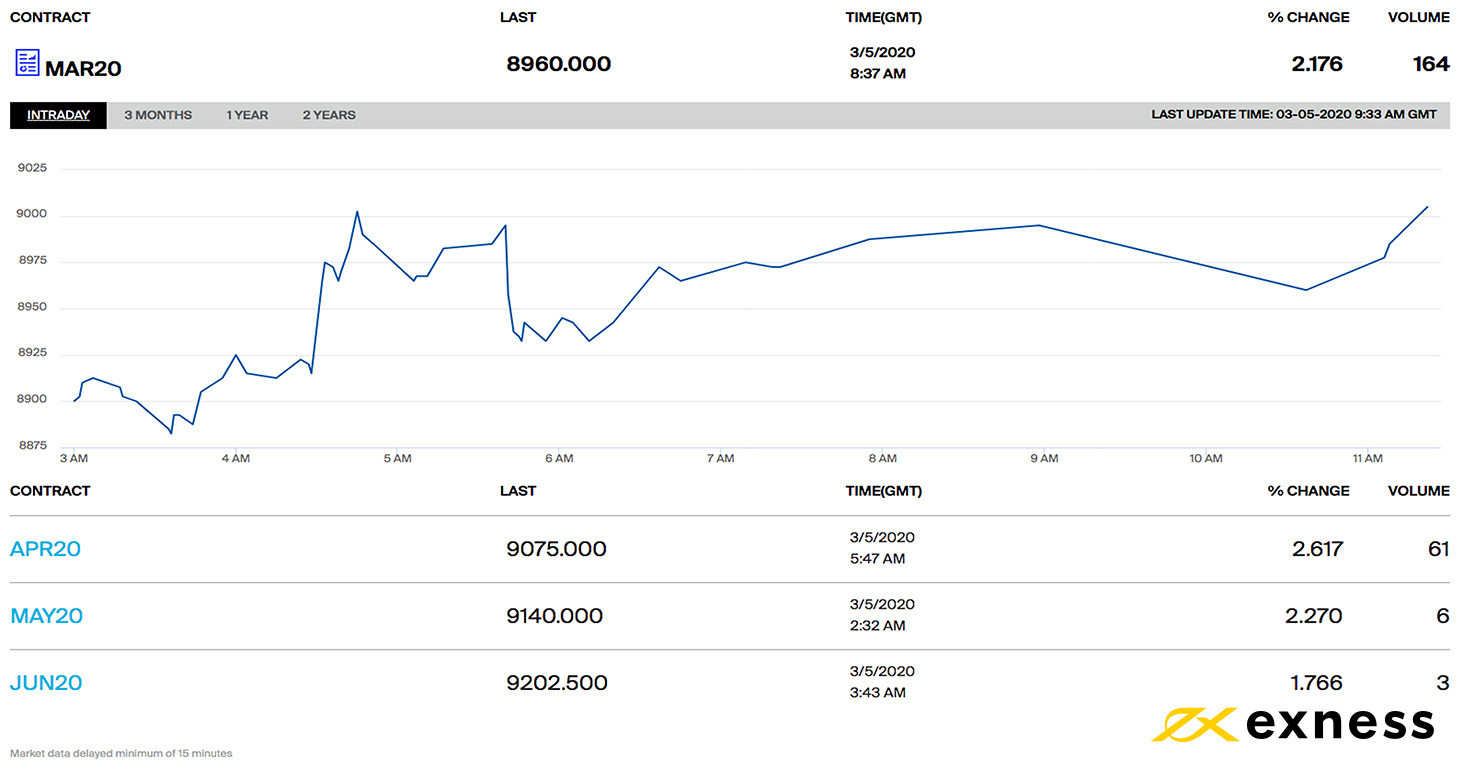Open the JUN20 contract link

(46, 683)
